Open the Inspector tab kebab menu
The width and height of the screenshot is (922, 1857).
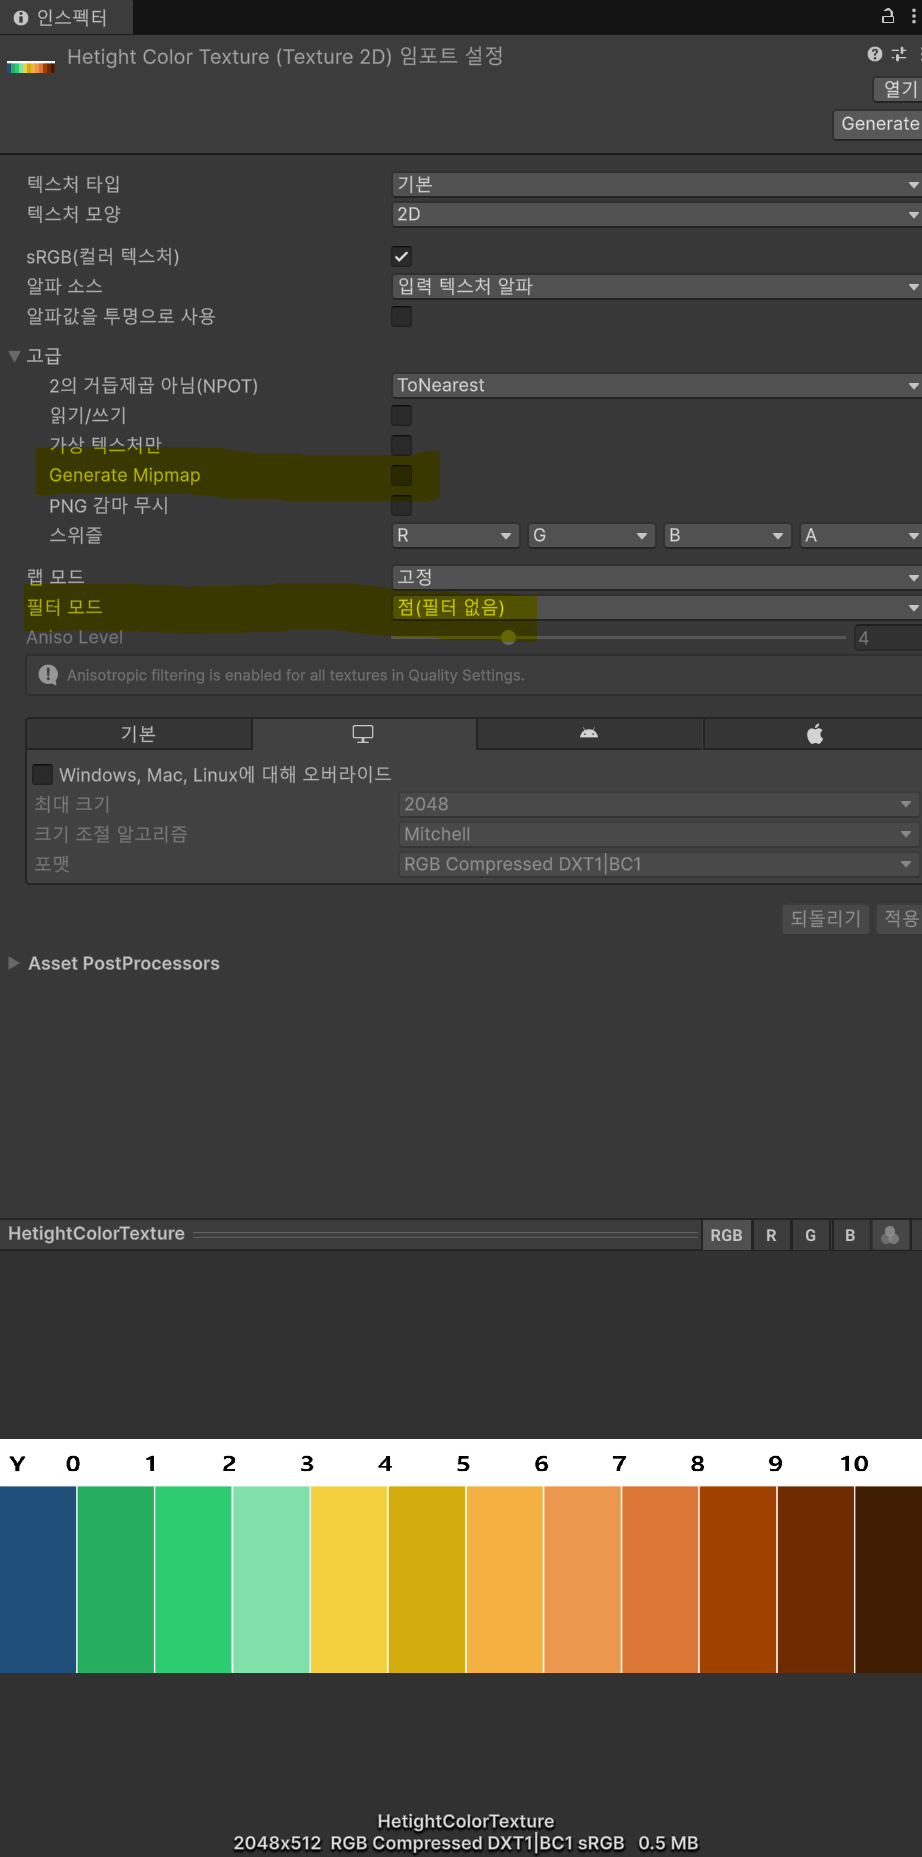914,16
